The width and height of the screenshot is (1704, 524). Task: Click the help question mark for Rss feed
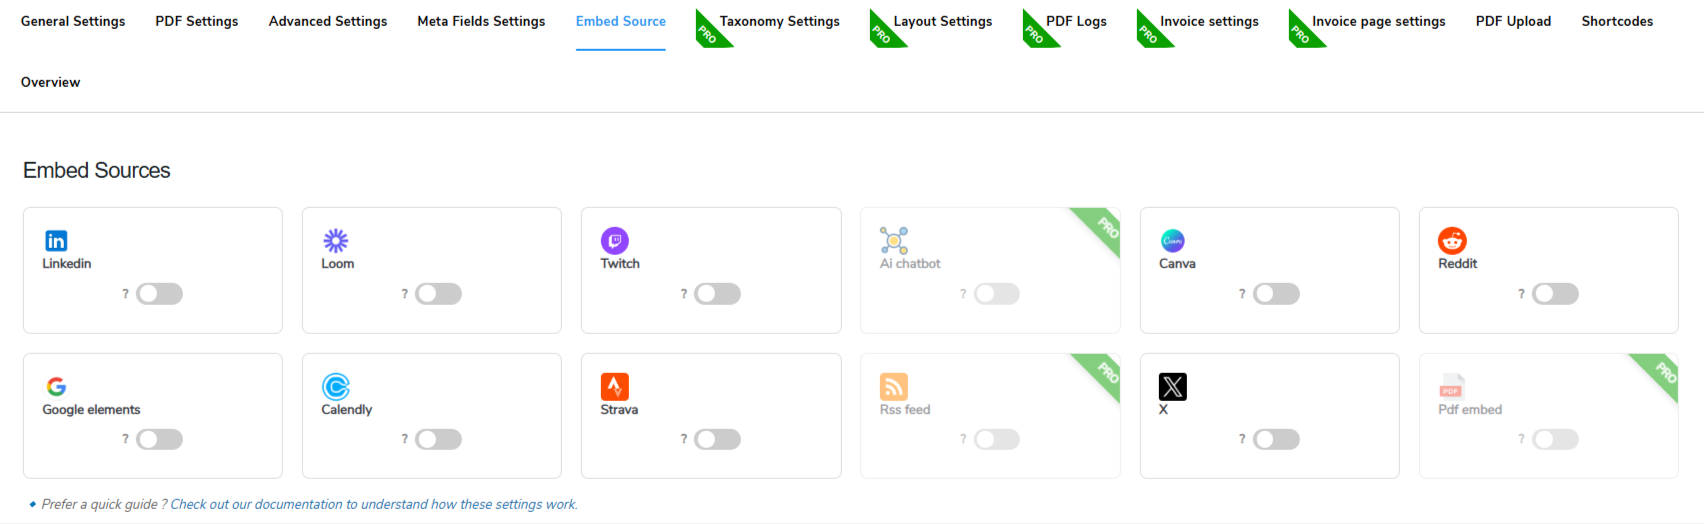point(963,439)
